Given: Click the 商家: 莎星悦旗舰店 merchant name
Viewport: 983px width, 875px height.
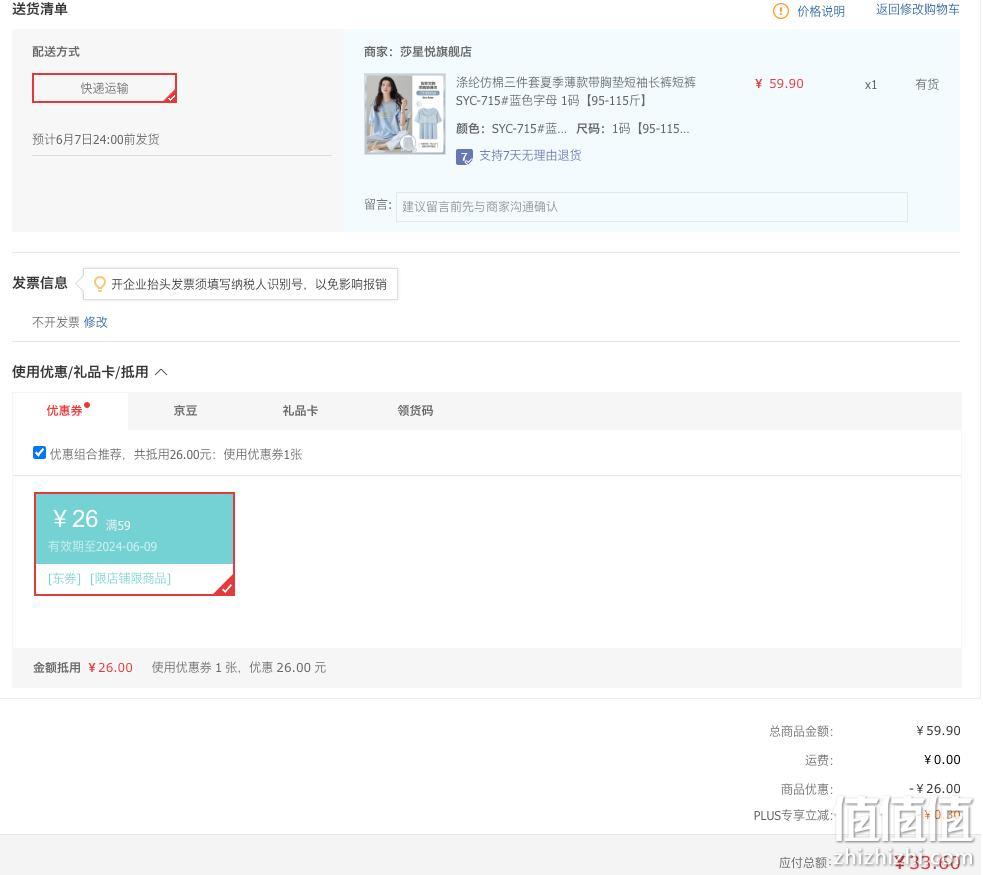Looking at the screenshot, I should click(x=418, y=51).
